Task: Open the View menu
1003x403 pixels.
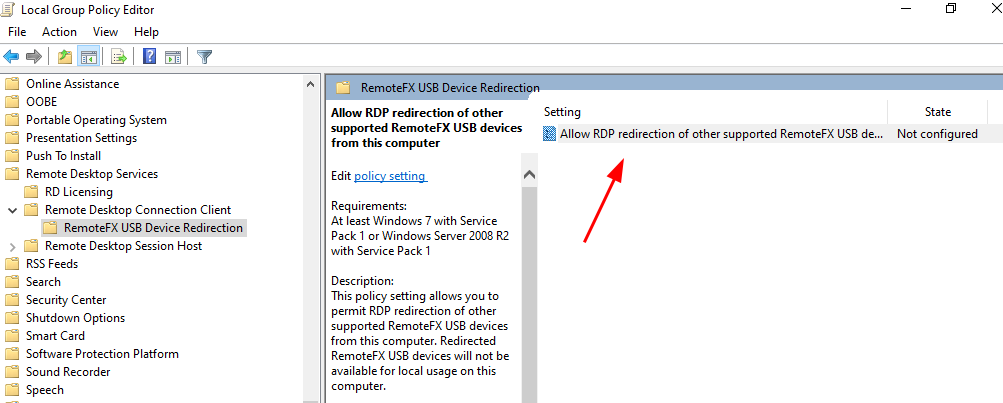Action: 105,32
